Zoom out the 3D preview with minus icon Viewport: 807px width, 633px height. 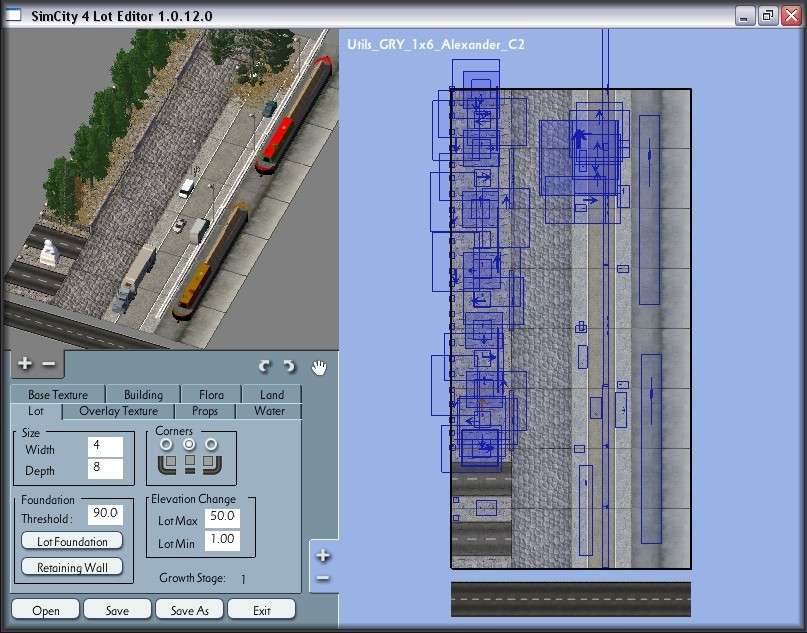[48, 363]
